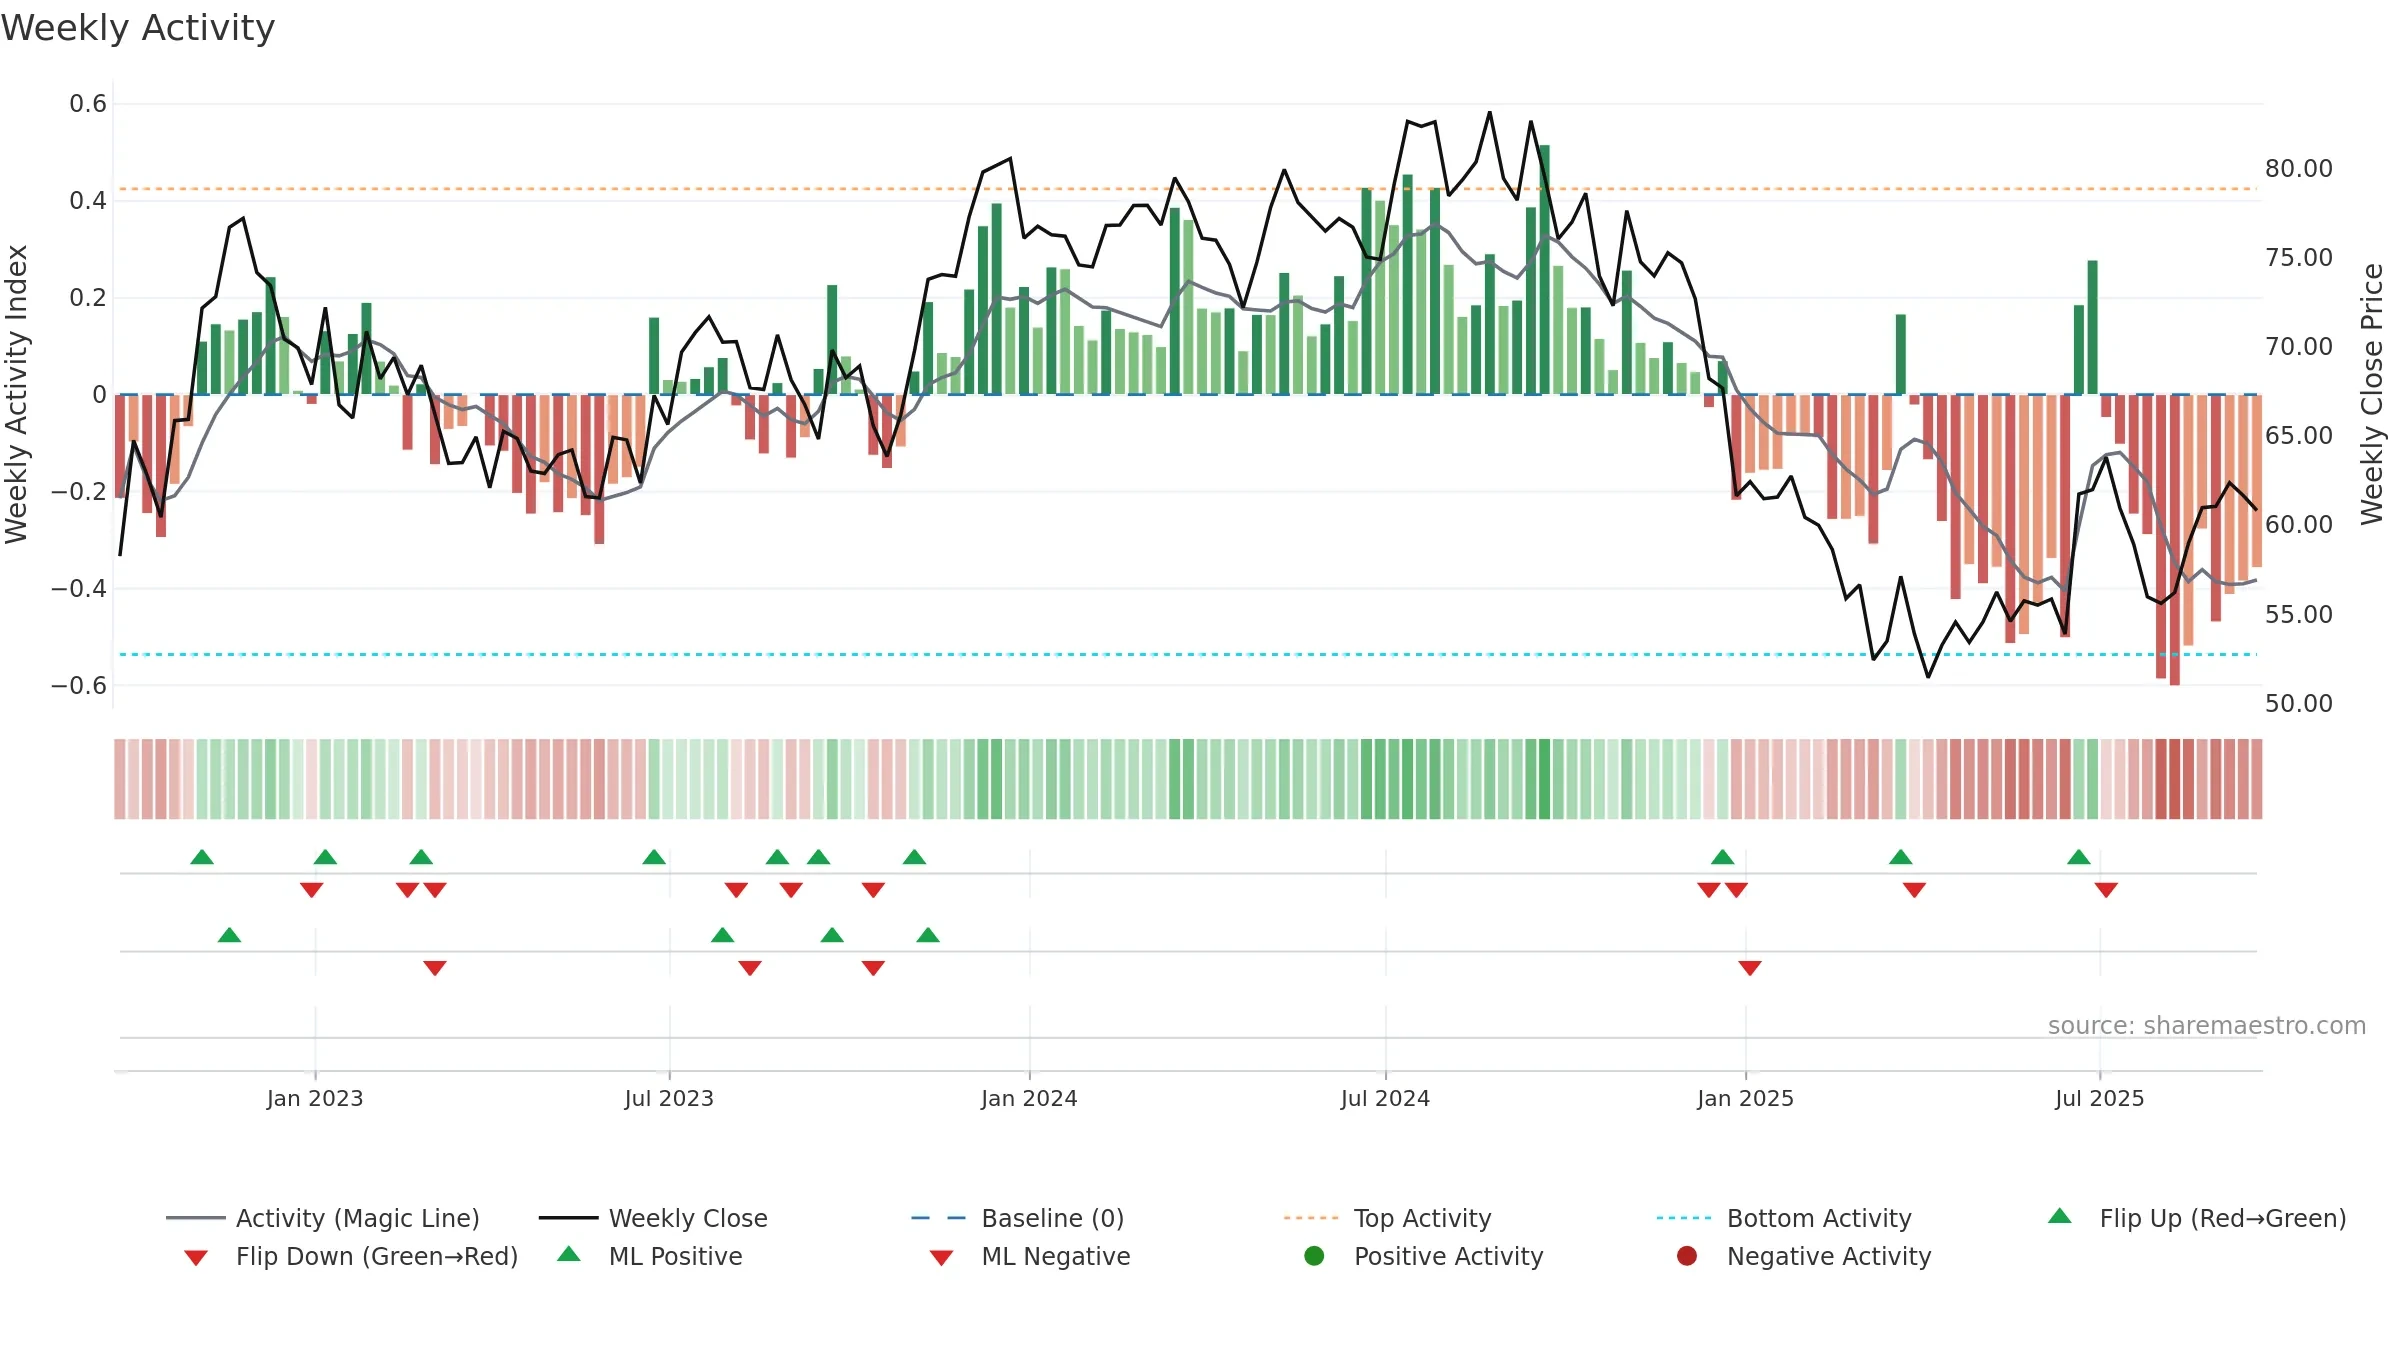
Task: Click the green triangle icon beside ML Positive legend
Action: click(x=569, y=1254)
